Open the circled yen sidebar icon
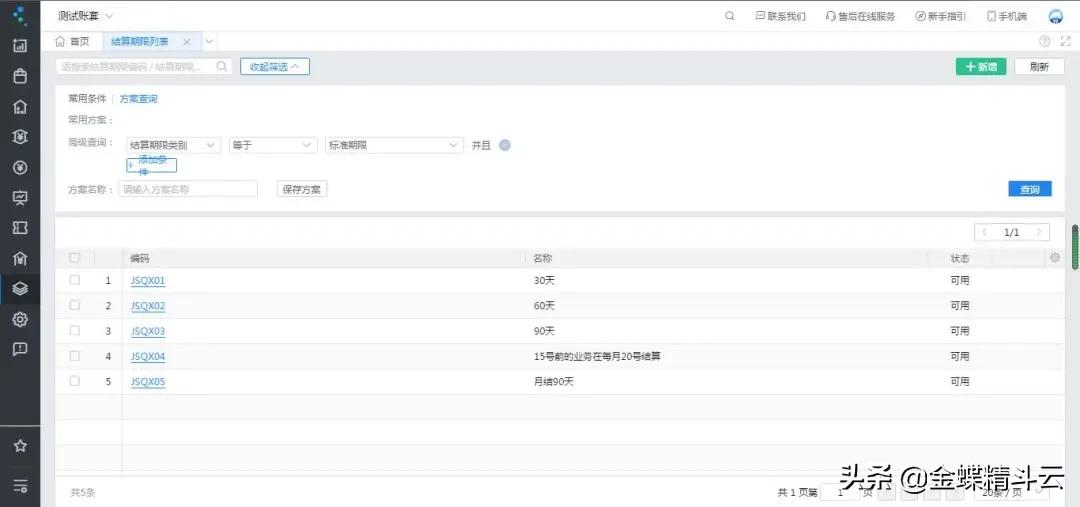The height and width of the screenshot is (507, 1080). (20, 167)
